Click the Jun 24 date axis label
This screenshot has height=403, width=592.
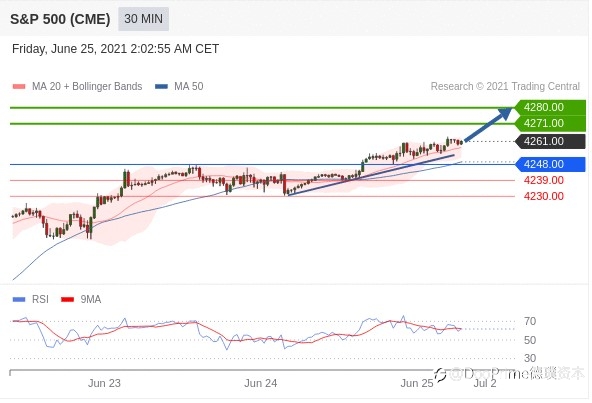coord(261,383)
